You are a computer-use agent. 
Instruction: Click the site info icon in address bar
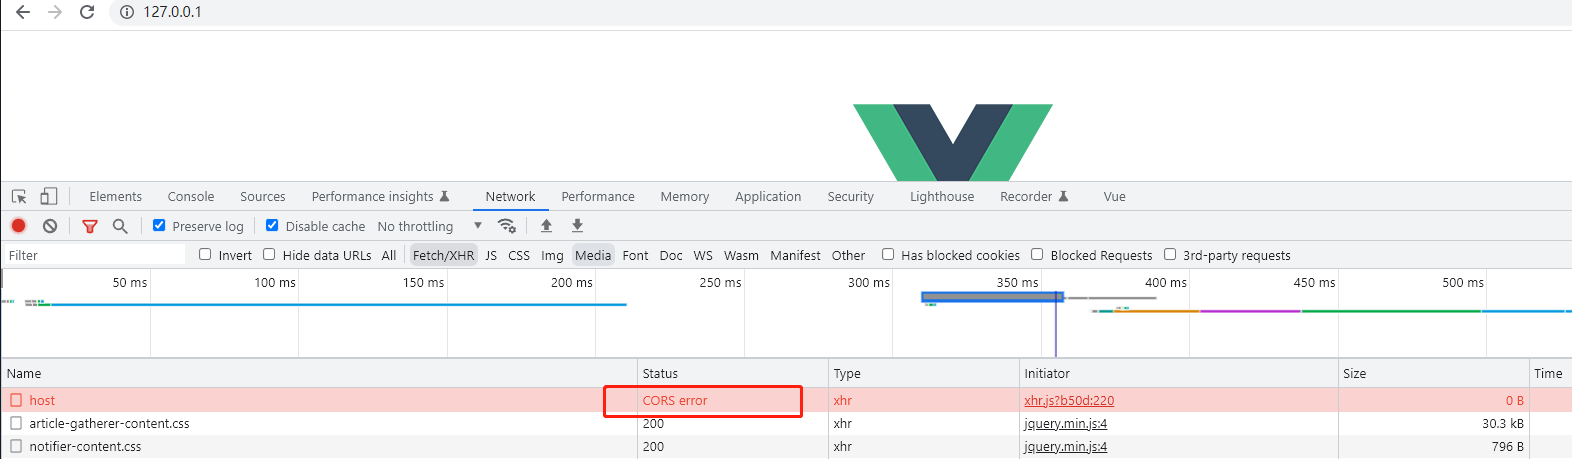[127, 12]
